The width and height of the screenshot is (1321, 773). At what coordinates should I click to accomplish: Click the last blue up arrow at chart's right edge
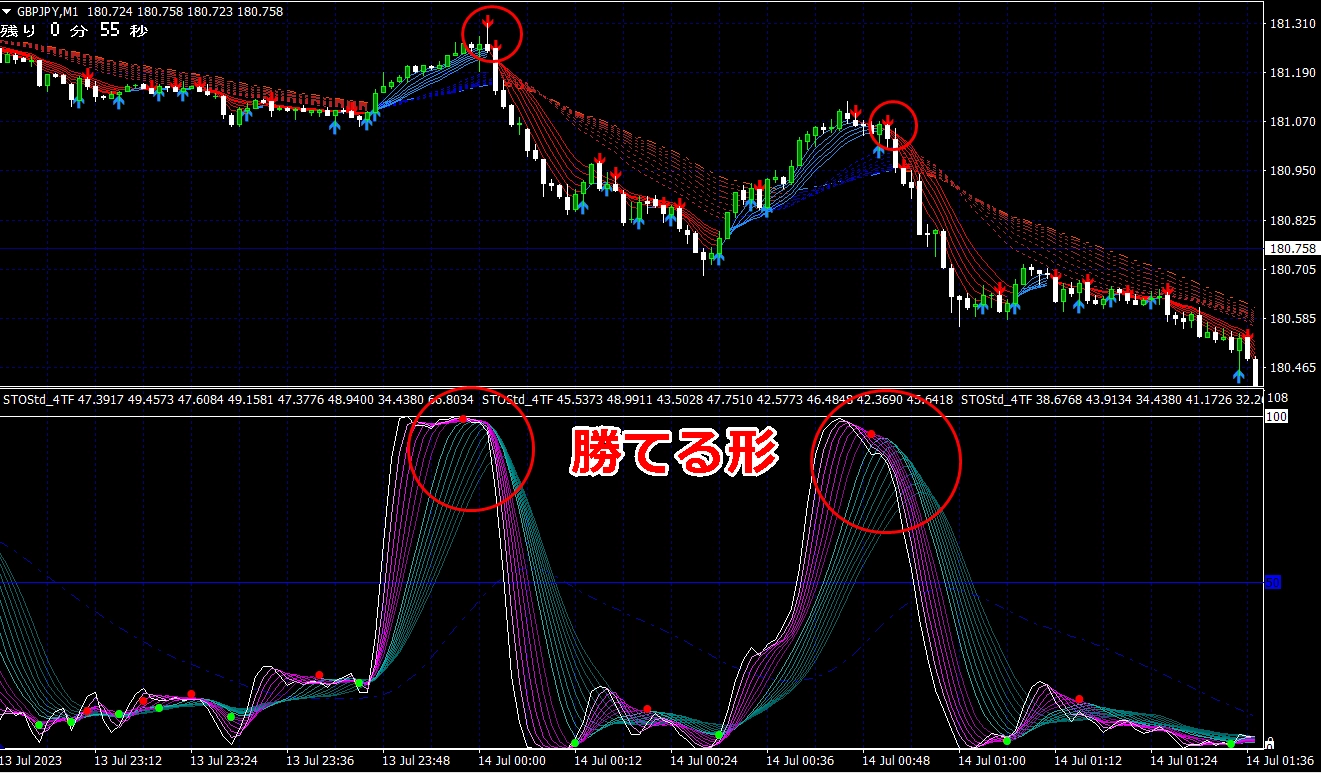1239,376
